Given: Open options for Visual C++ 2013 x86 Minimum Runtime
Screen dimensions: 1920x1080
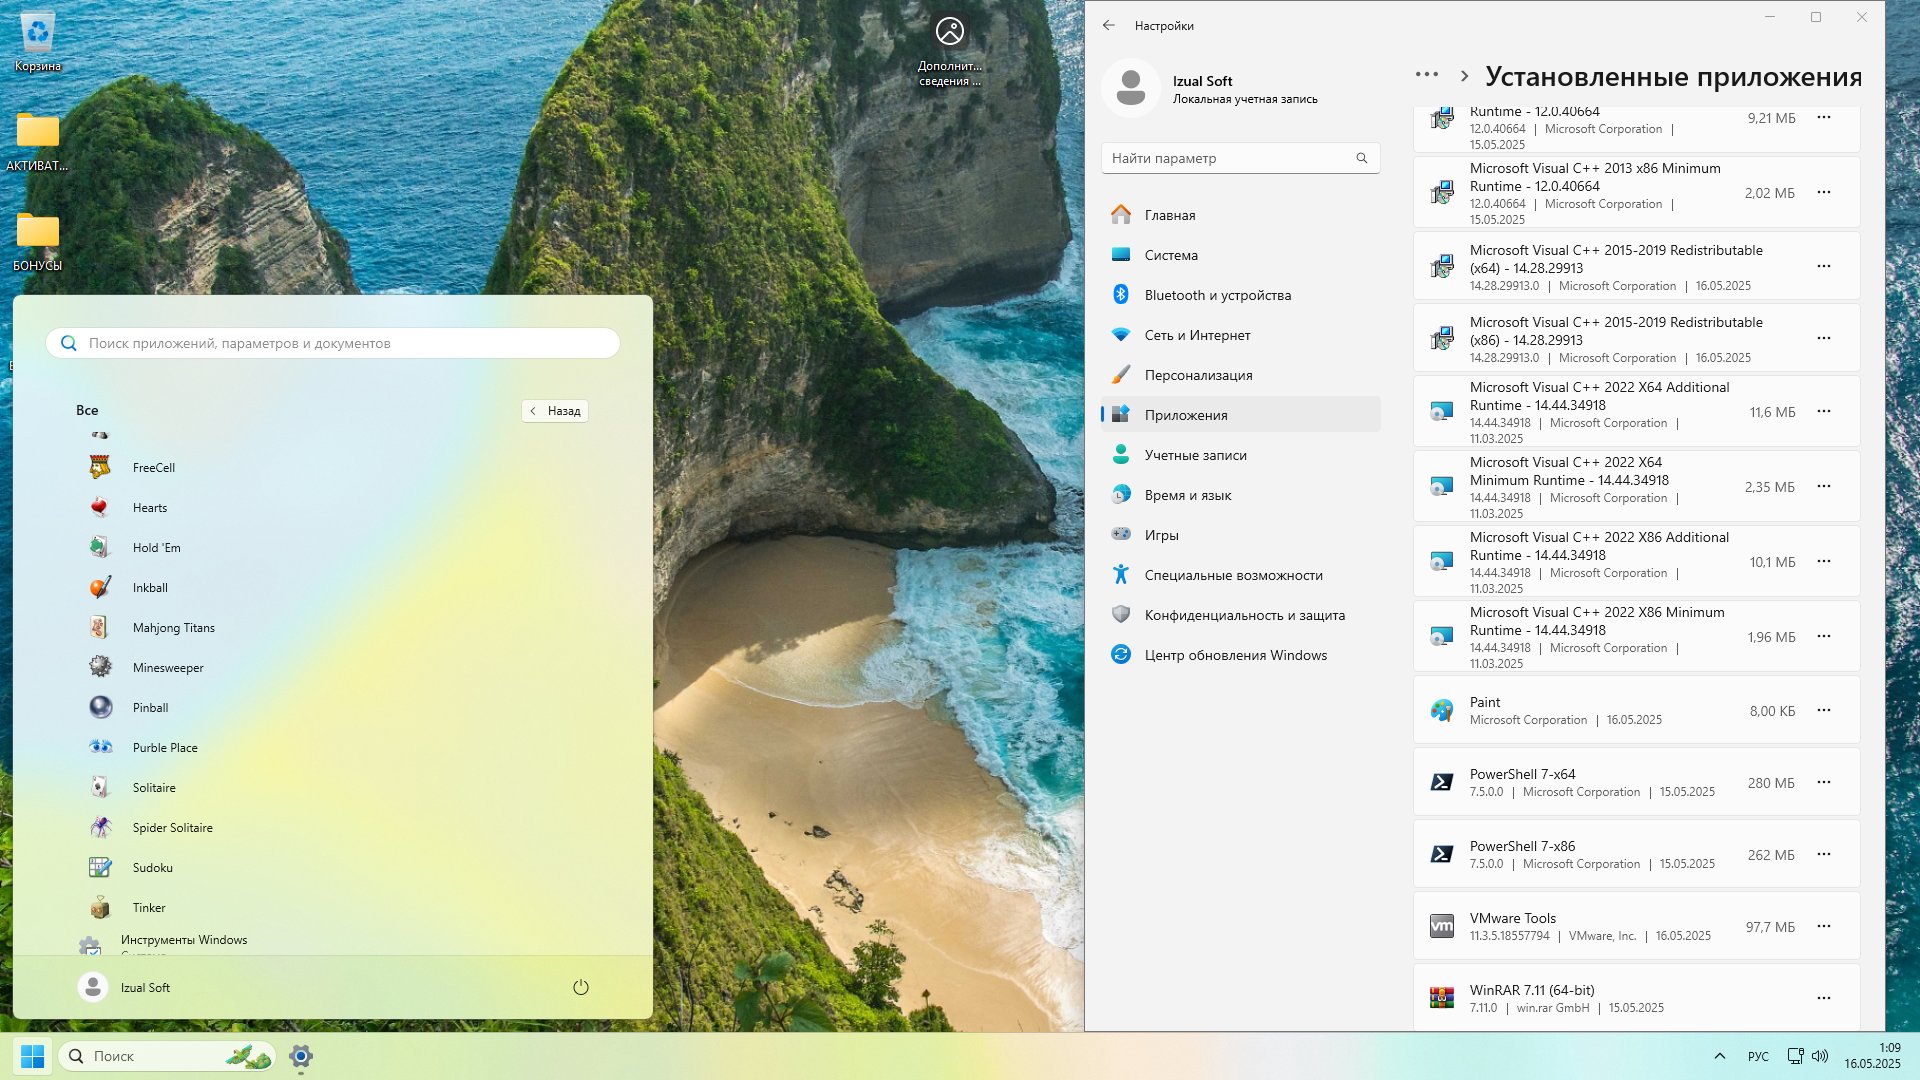Looking at the screenshot, I should (x=1824, y=193).
